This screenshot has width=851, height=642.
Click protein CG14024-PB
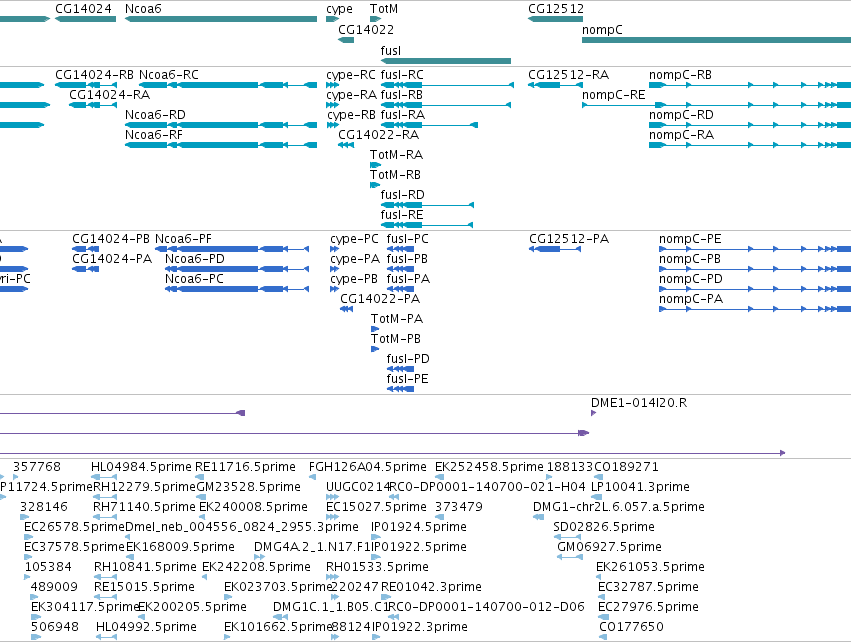[x=86, y=249]
